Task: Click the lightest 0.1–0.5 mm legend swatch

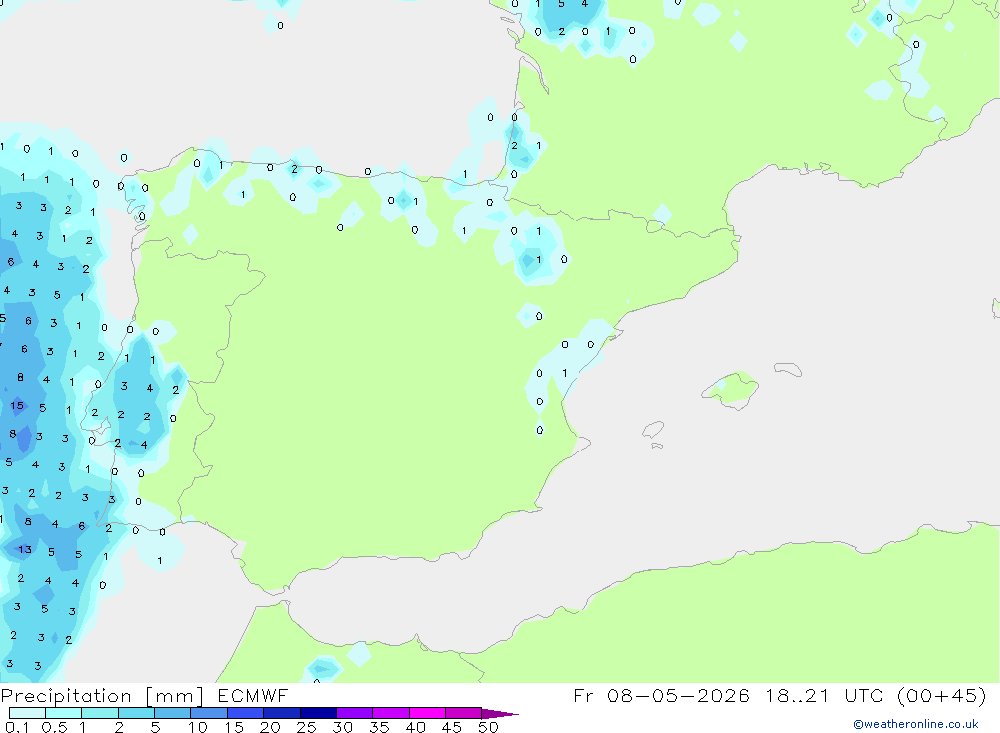Action: pos(27,713)
